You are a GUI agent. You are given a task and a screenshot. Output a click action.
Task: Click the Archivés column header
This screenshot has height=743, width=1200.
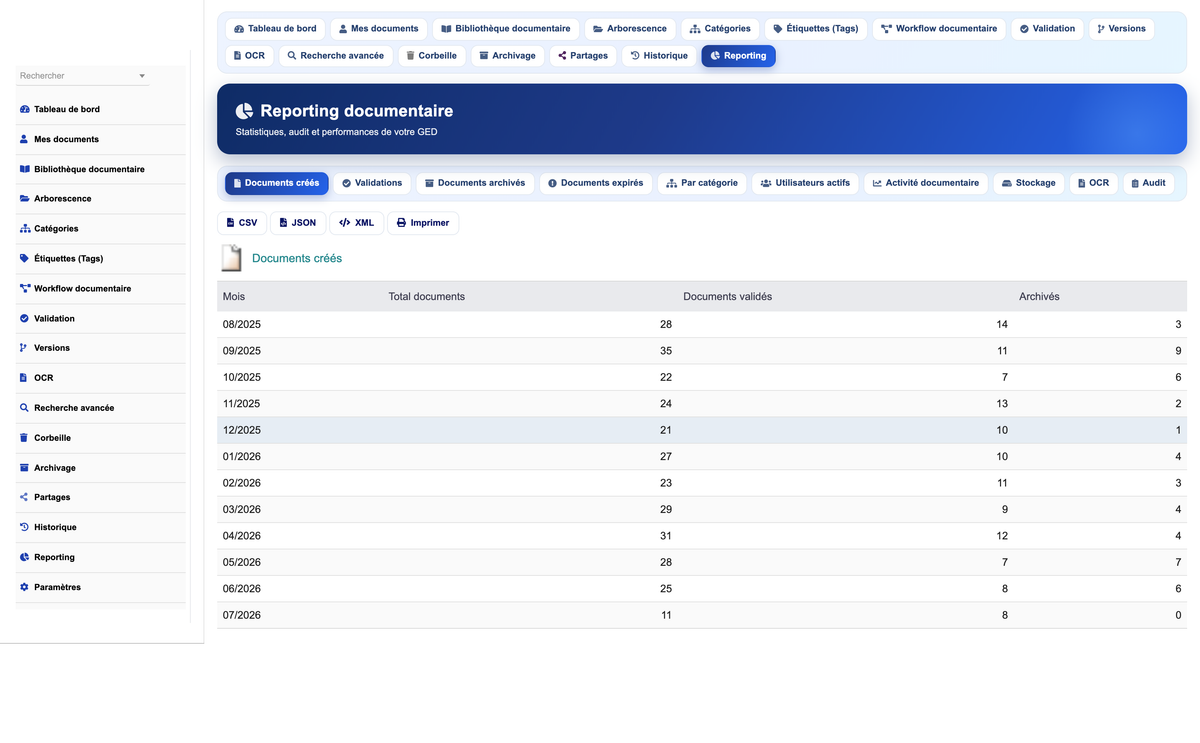(1039, 297)
